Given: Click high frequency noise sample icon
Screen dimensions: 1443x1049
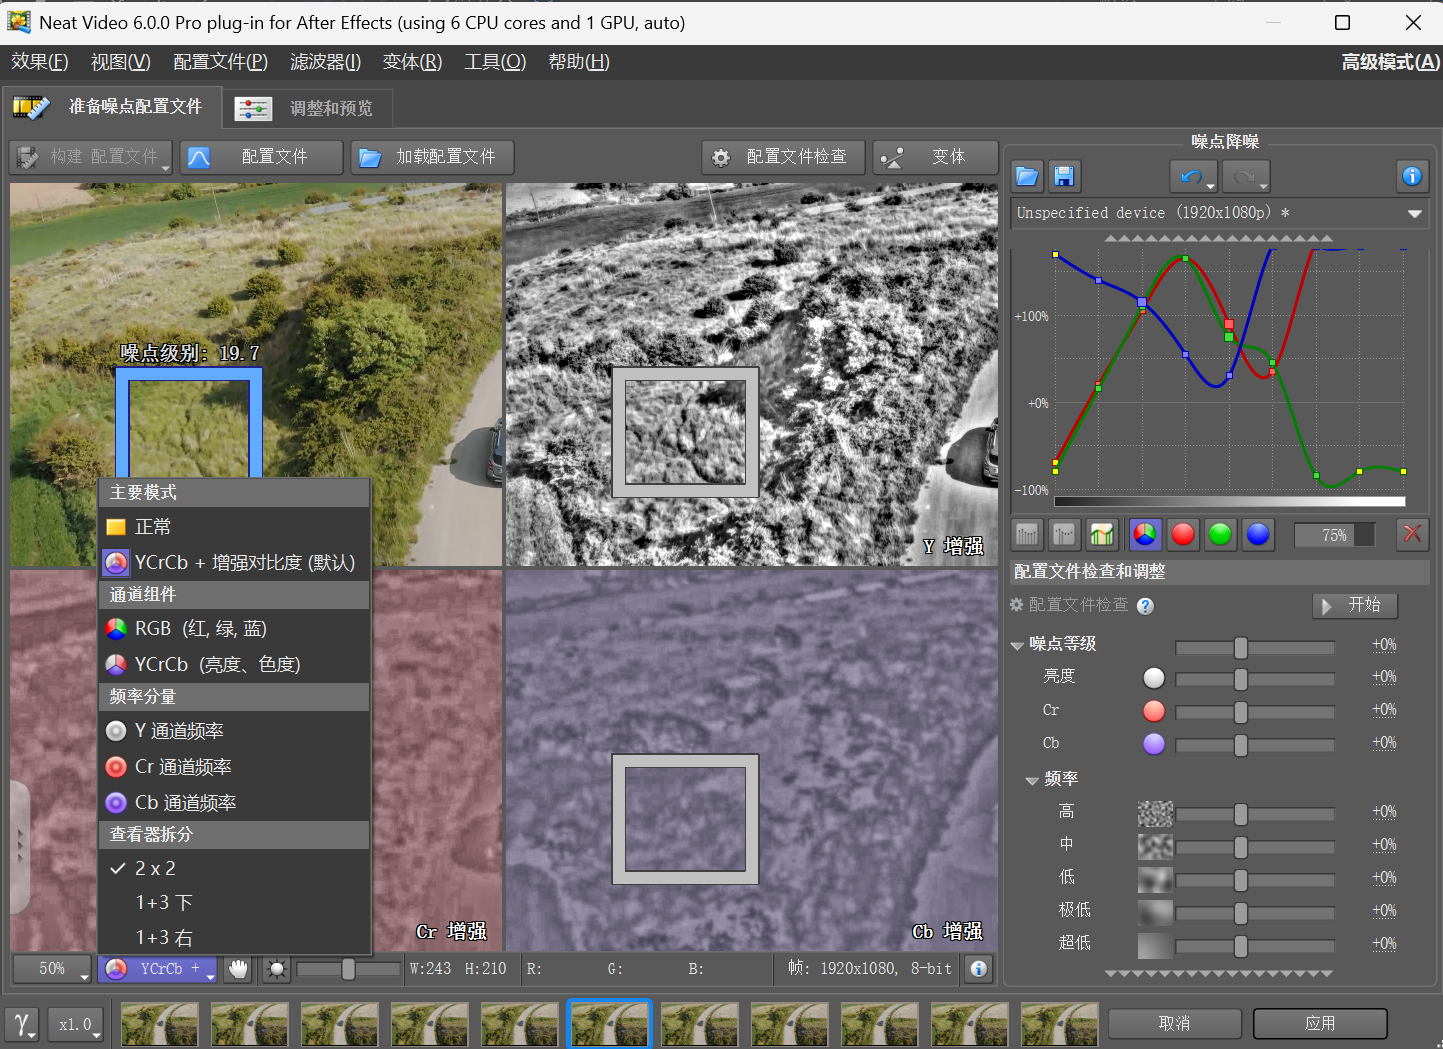Looking at the screenshot, I should 1155,813.
